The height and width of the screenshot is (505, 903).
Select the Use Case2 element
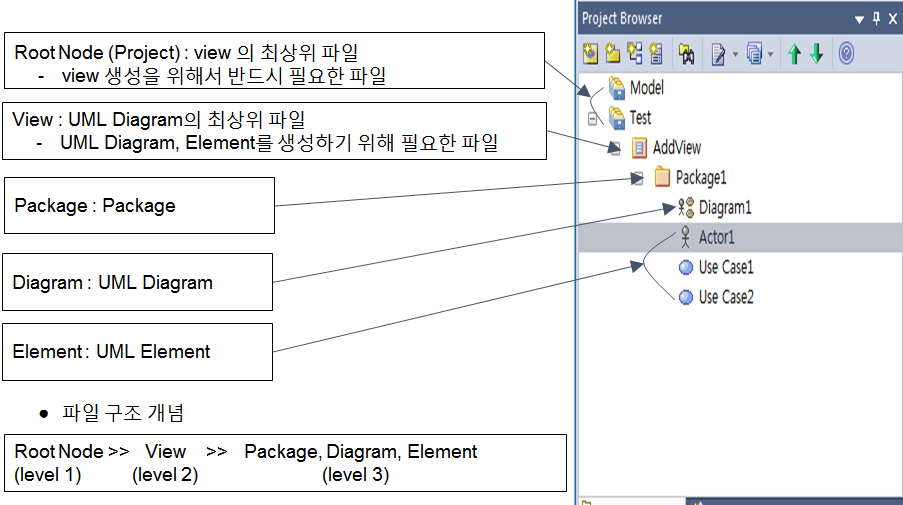[x=726, y=297]
